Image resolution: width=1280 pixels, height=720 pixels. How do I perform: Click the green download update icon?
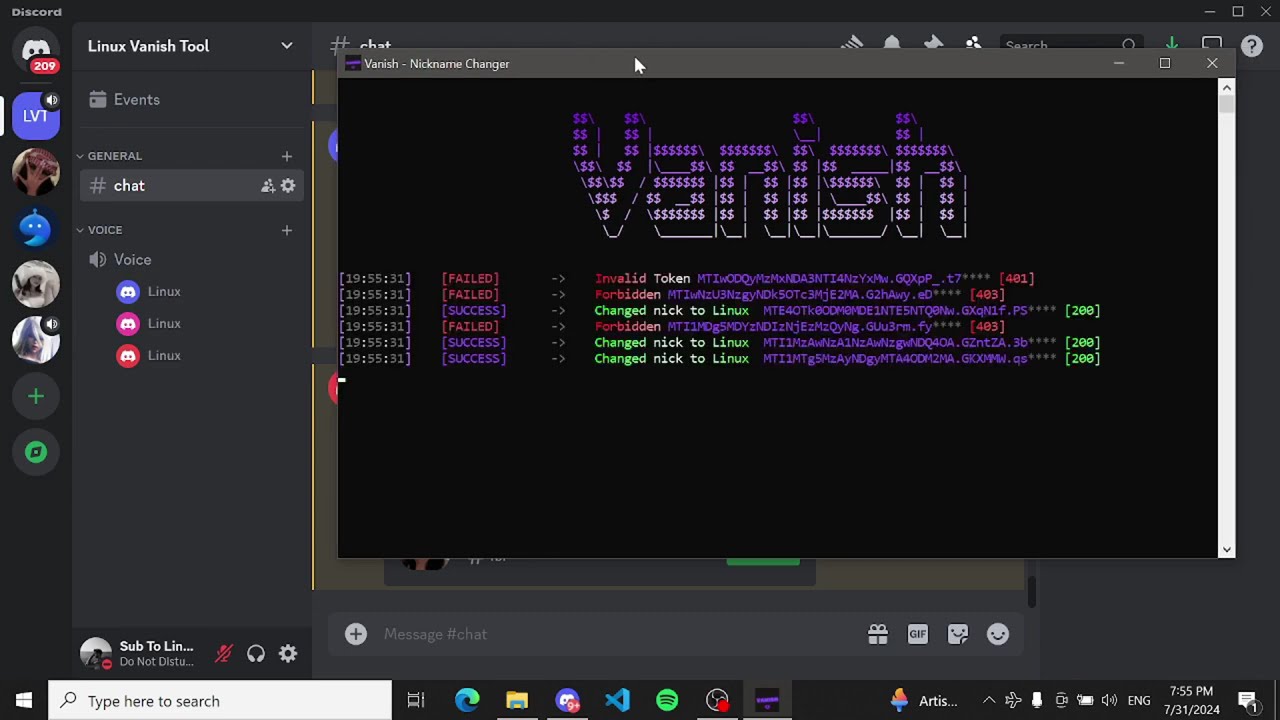click(x=1171, y=45)
